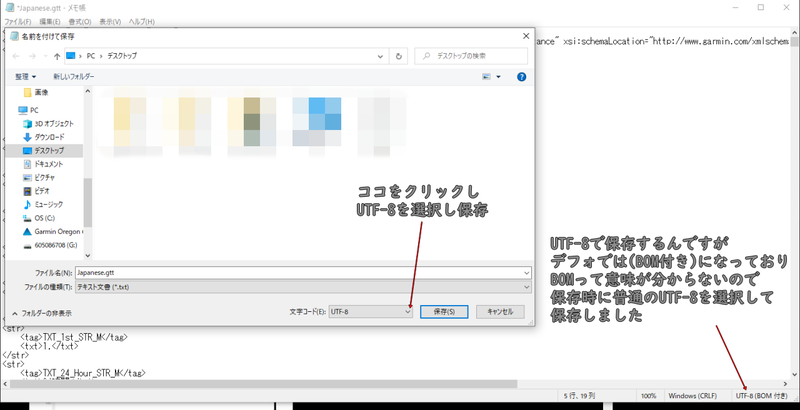The height and width of the screenshot is (410, 800).
Task: Open 編集(E) menu in Notepad
Action: pos(49,21)
